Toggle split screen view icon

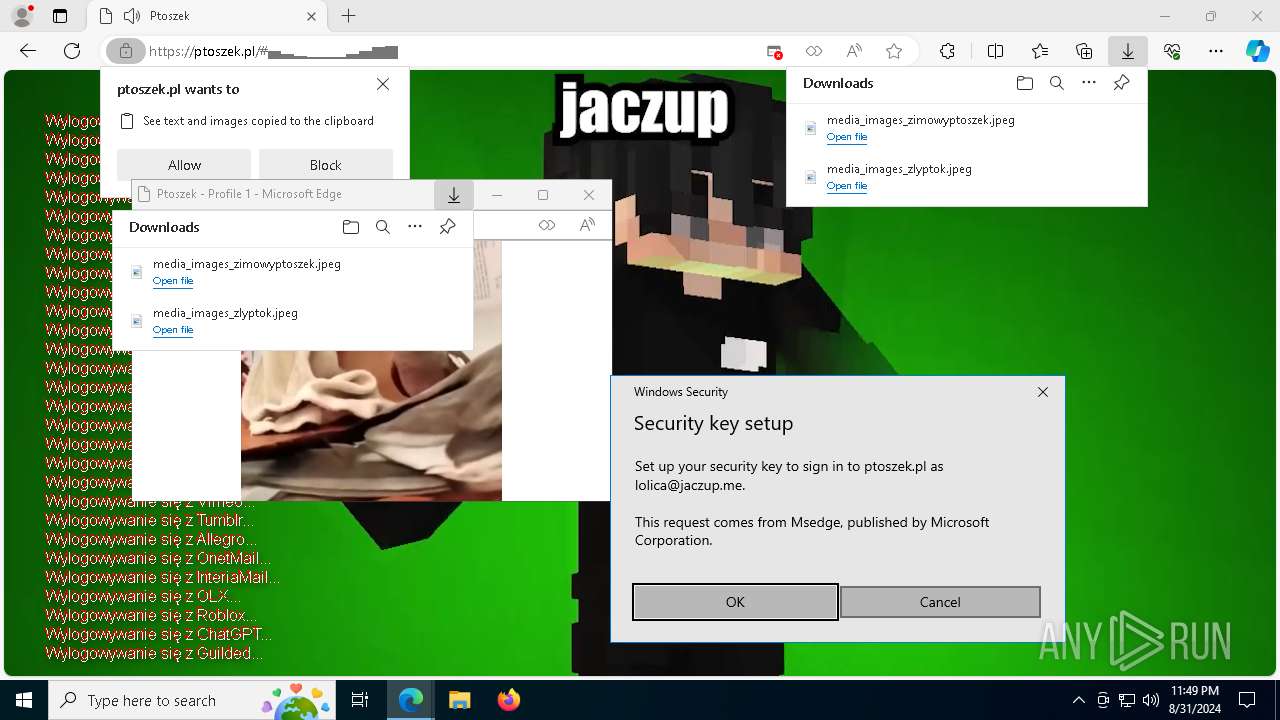click(x=995, y=51)
